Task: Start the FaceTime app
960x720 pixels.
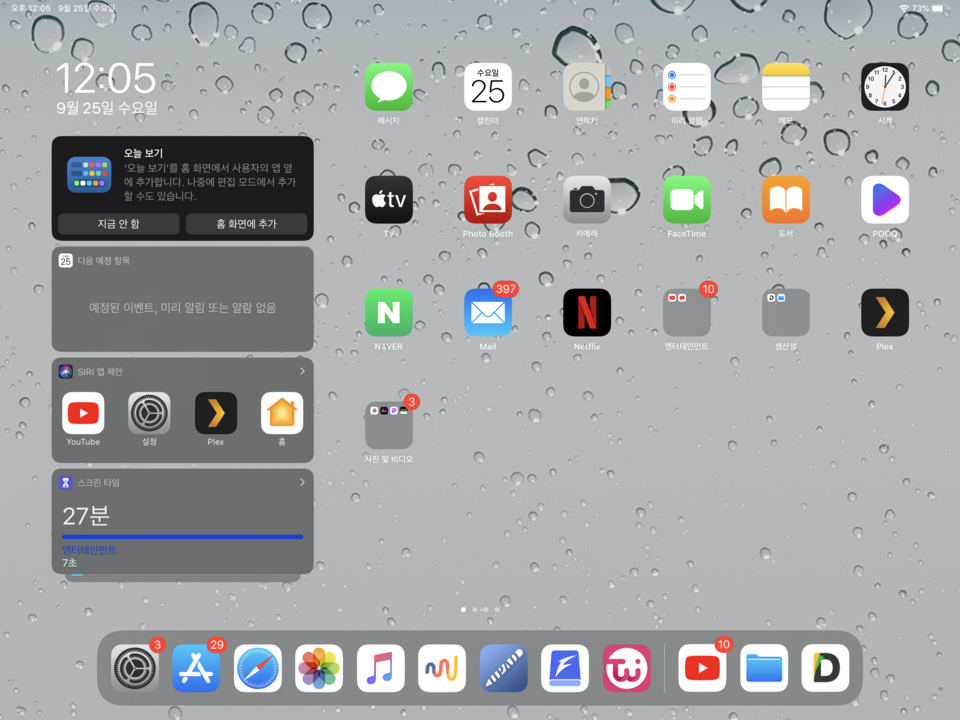Action: 686,200
